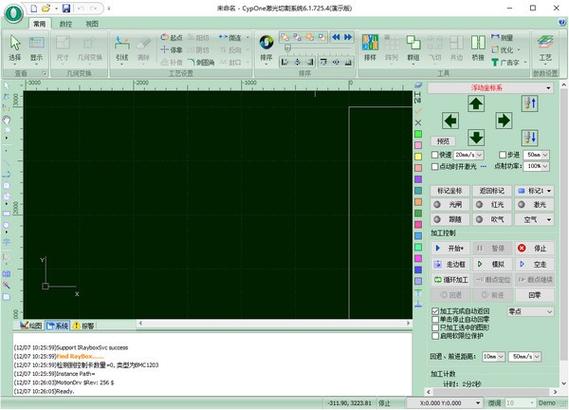Enable the 步进 step mode checkbox

pos(503,155)
